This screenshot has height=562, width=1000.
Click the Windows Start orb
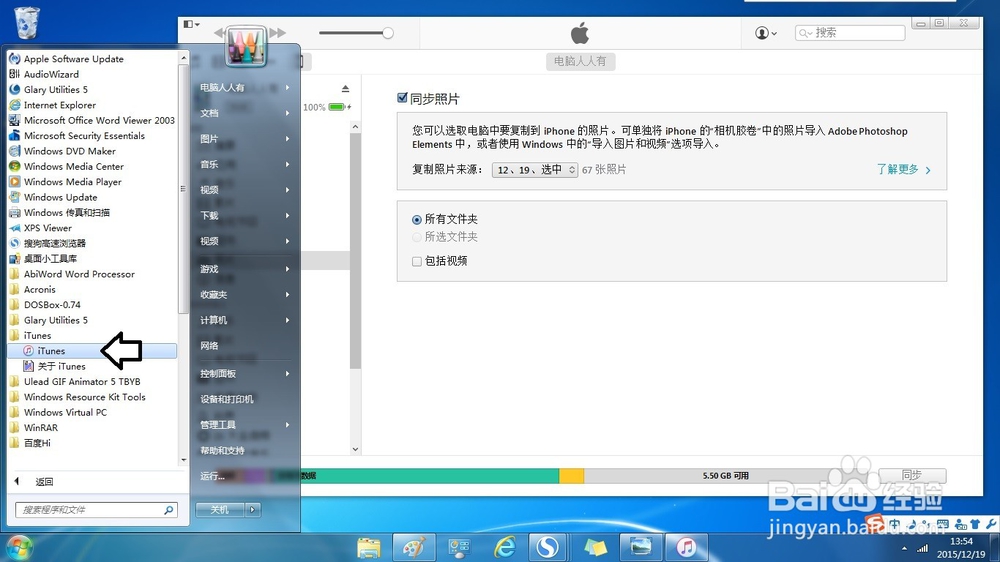[x=18, y=548]
